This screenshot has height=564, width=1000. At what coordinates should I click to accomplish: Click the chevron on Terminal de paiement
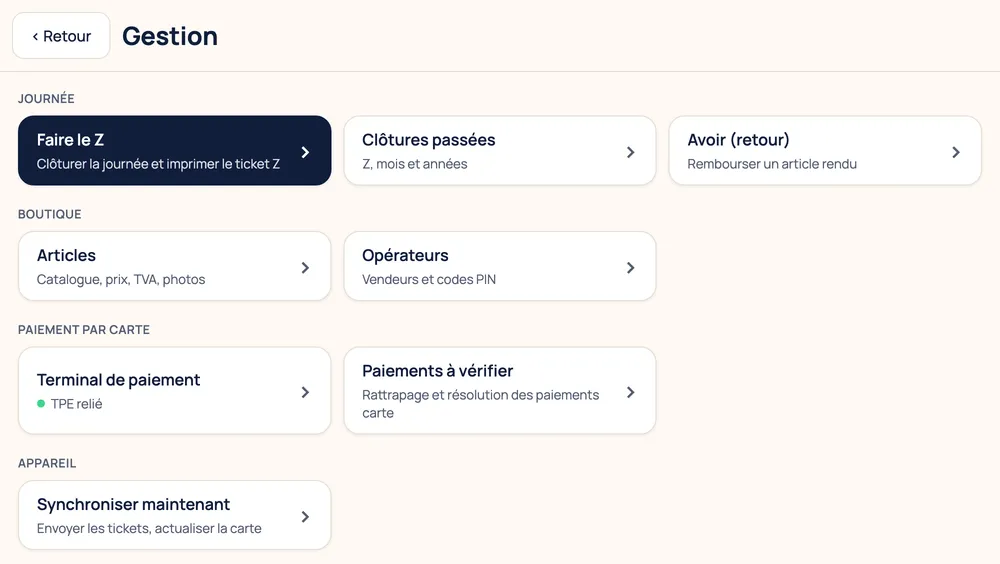pyautogui.click(x=305, y=392)
